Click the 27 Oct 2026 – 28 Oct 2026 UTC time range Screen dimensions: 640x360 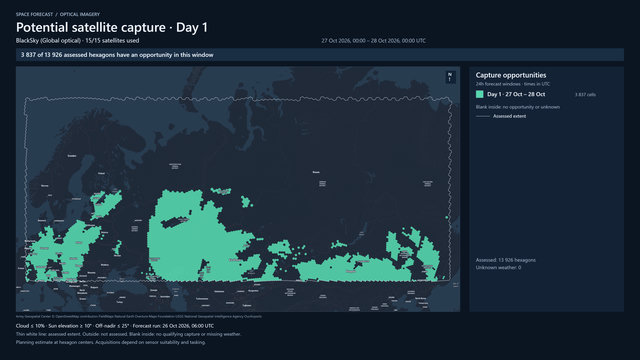pyautogui.click(x=373, y=41)
